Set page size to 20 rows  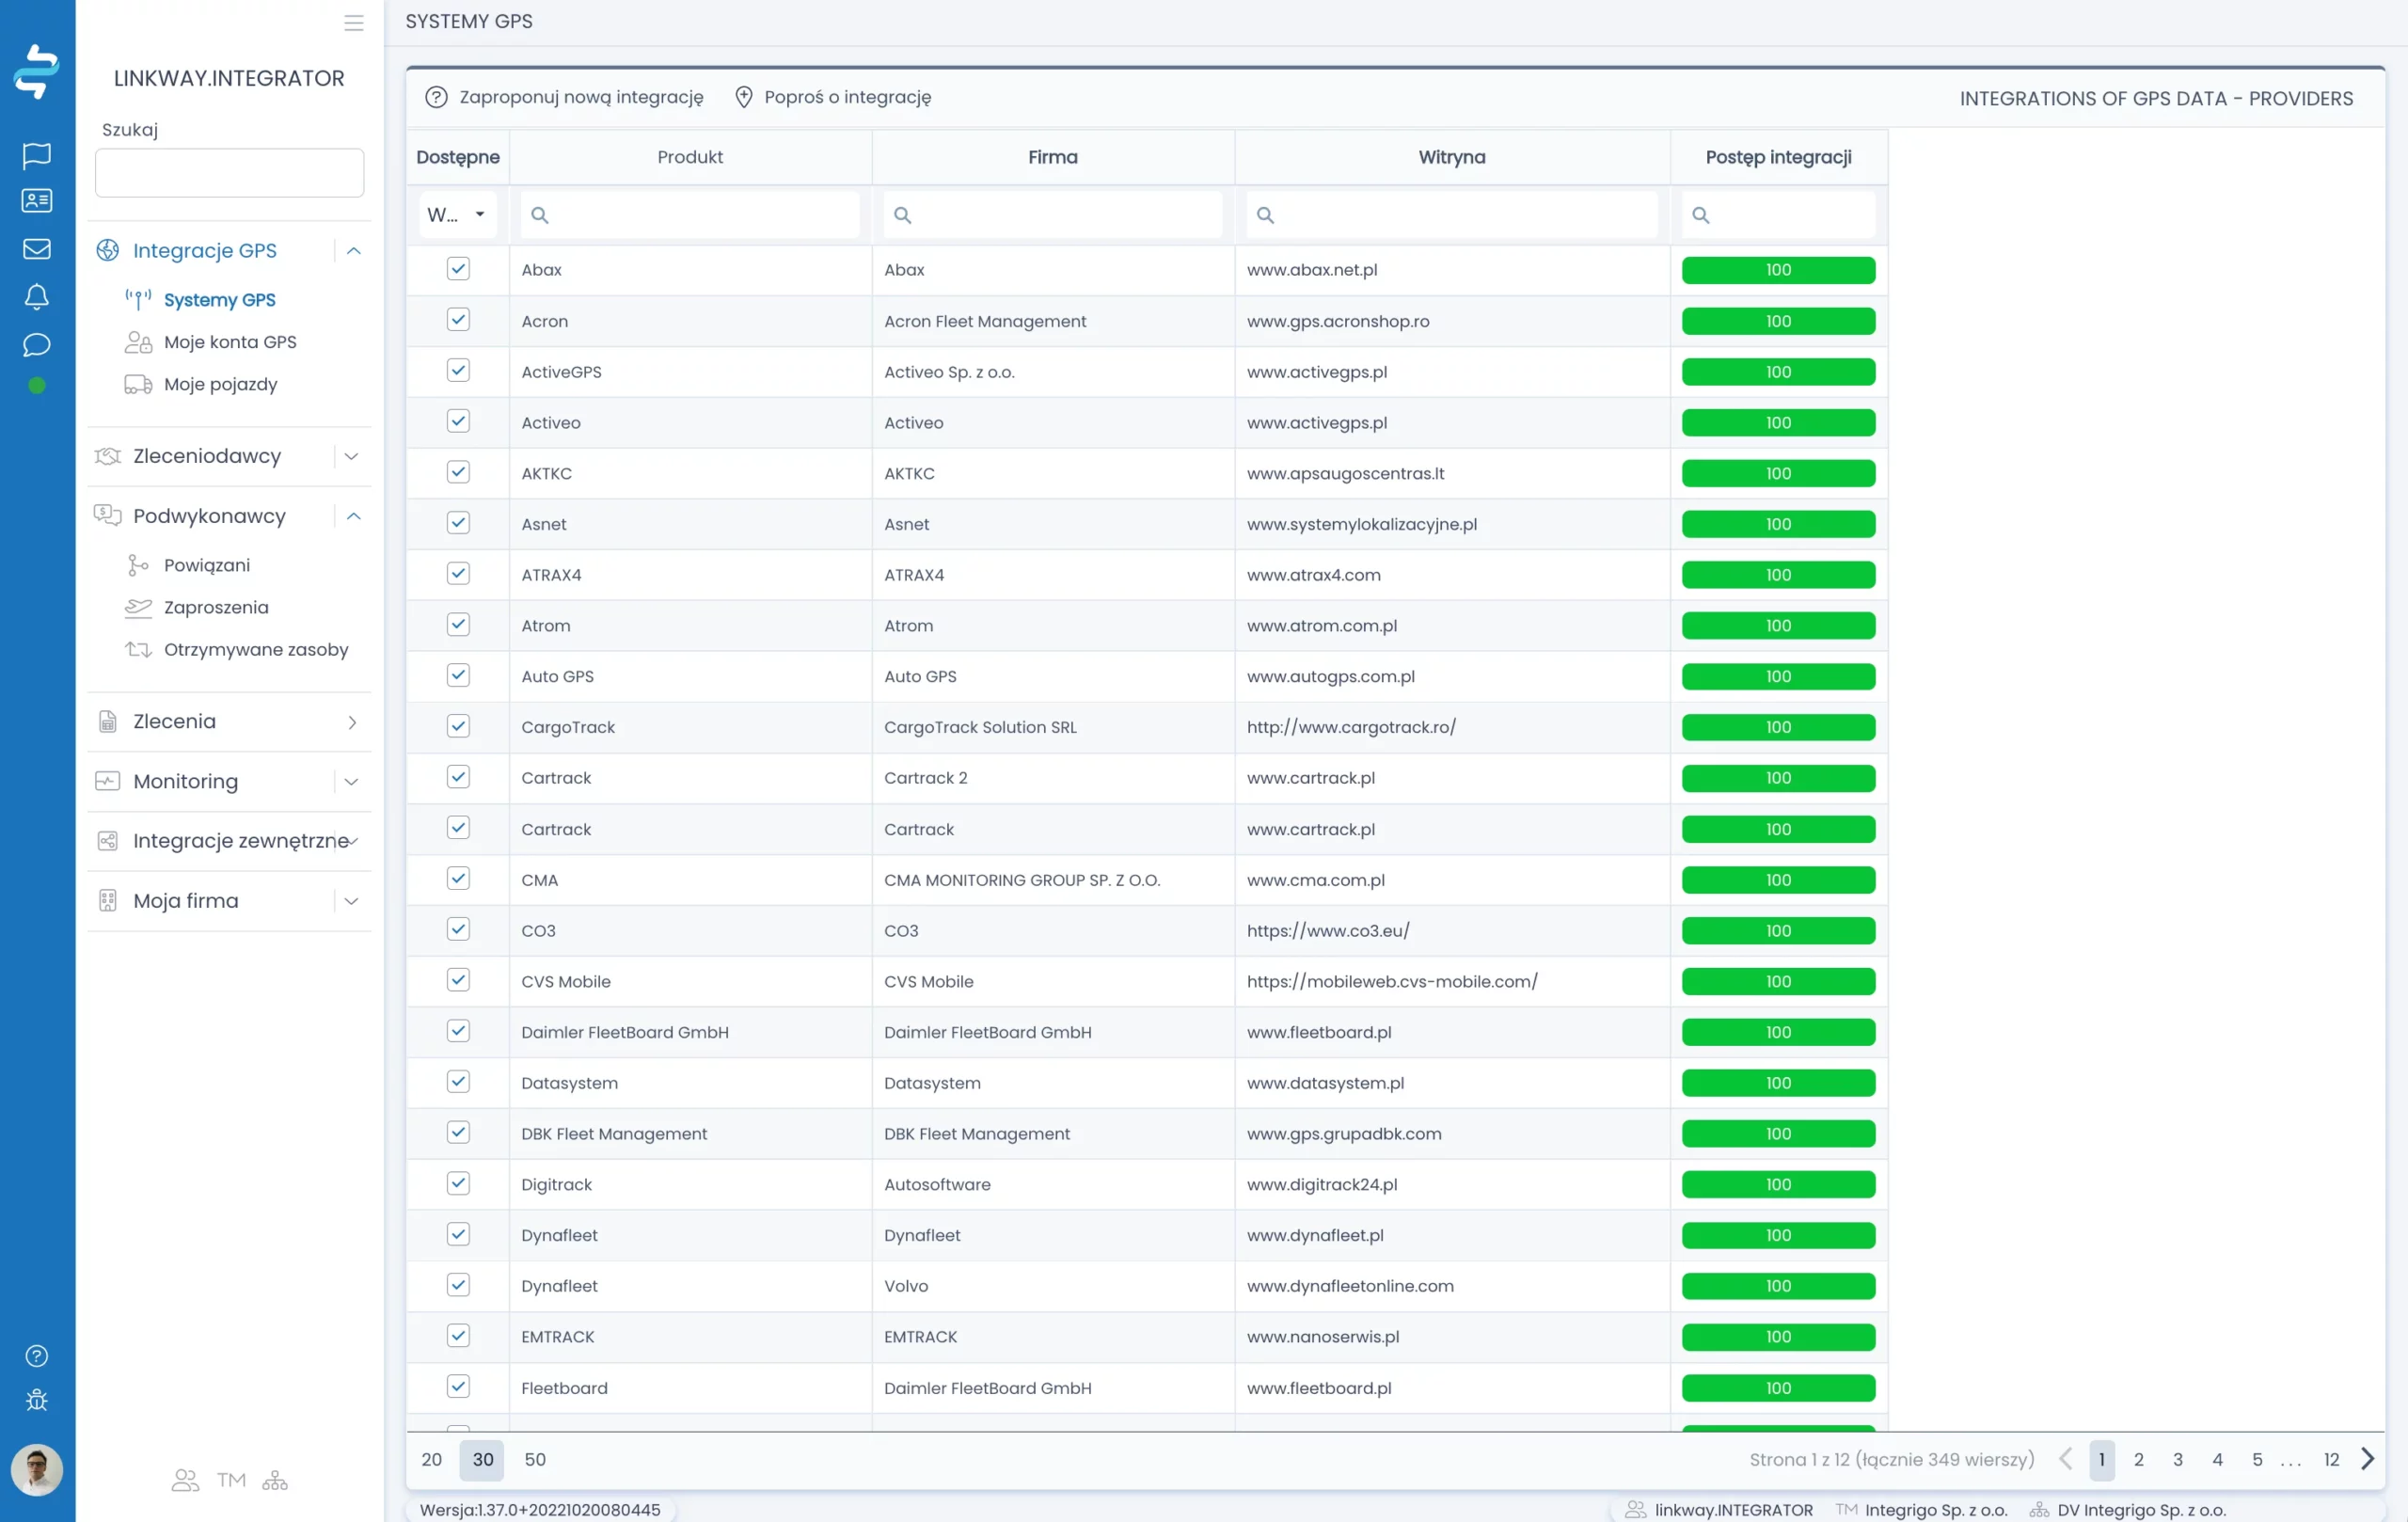pos(432,1459)
